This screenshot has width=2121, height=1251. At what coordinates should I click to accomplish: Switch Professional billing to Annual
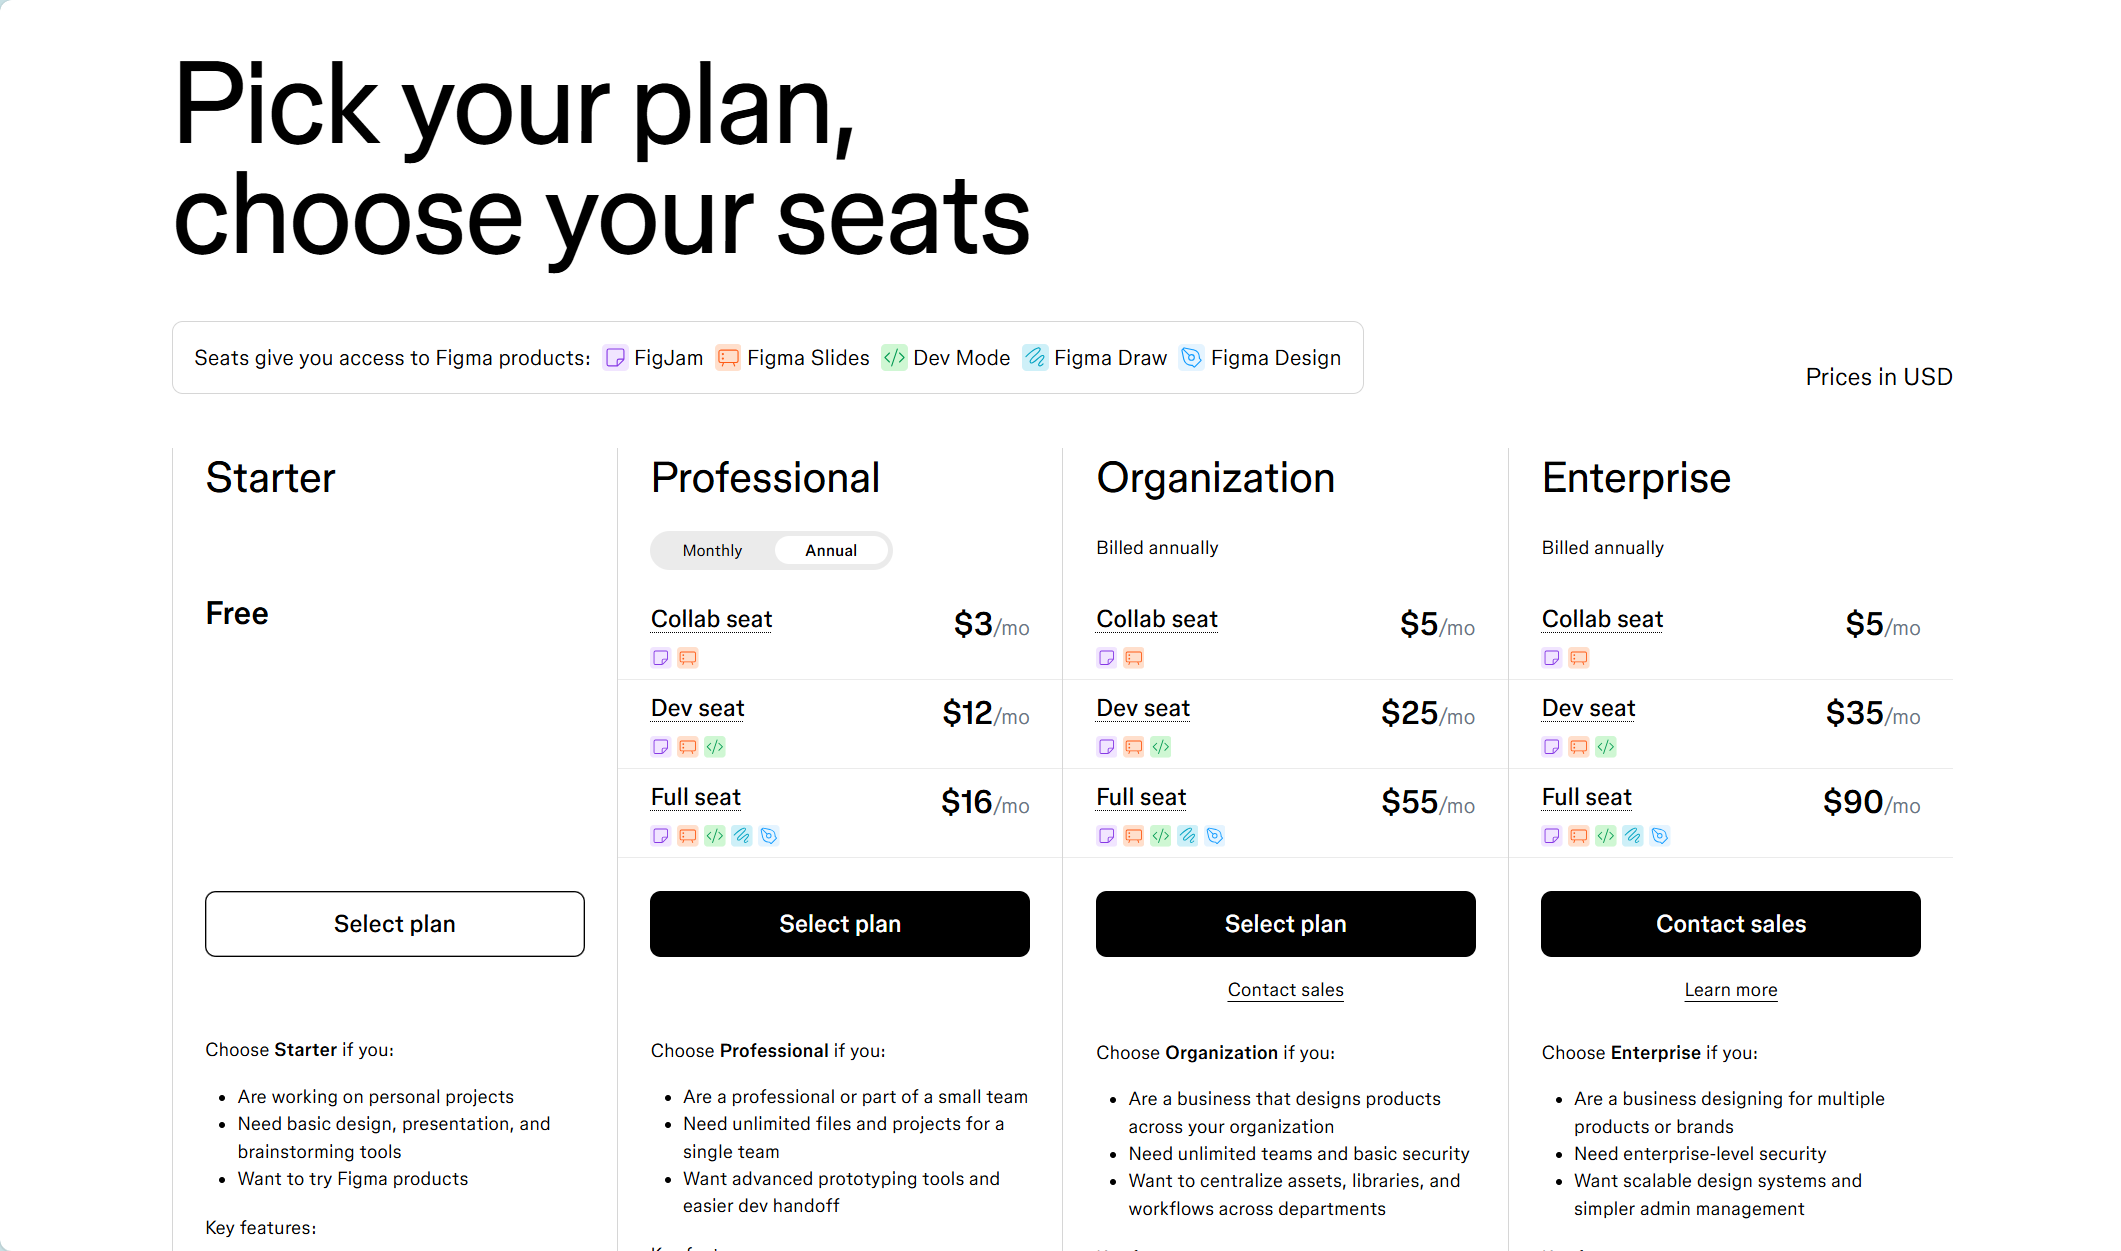coord(831,551)
